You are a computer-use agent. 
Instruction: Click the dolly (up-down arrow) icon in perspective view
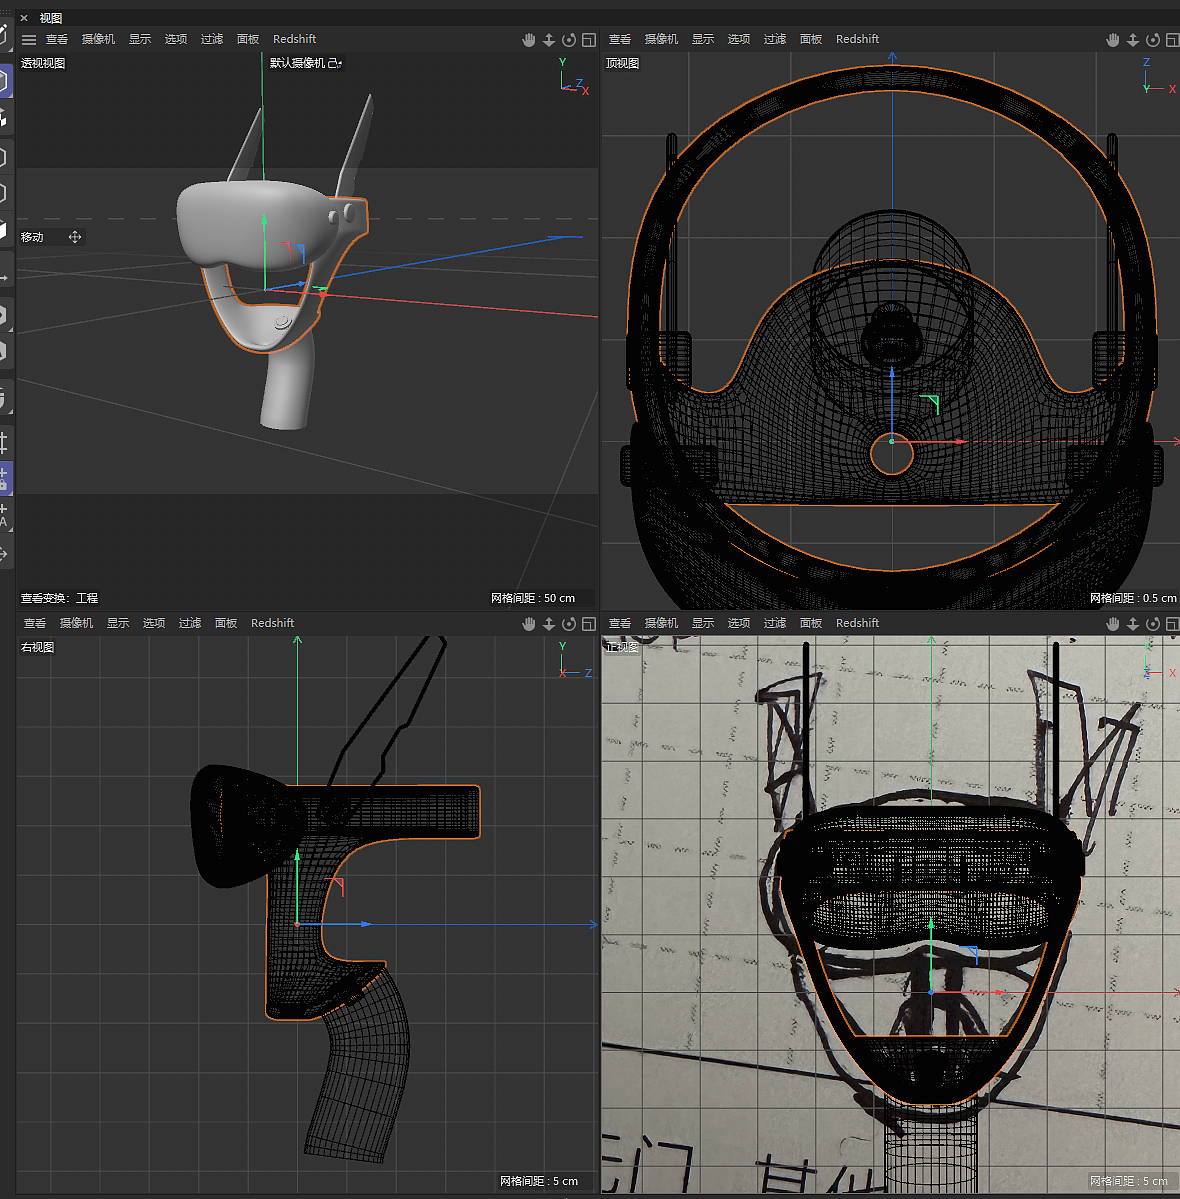tap(549, 40)
